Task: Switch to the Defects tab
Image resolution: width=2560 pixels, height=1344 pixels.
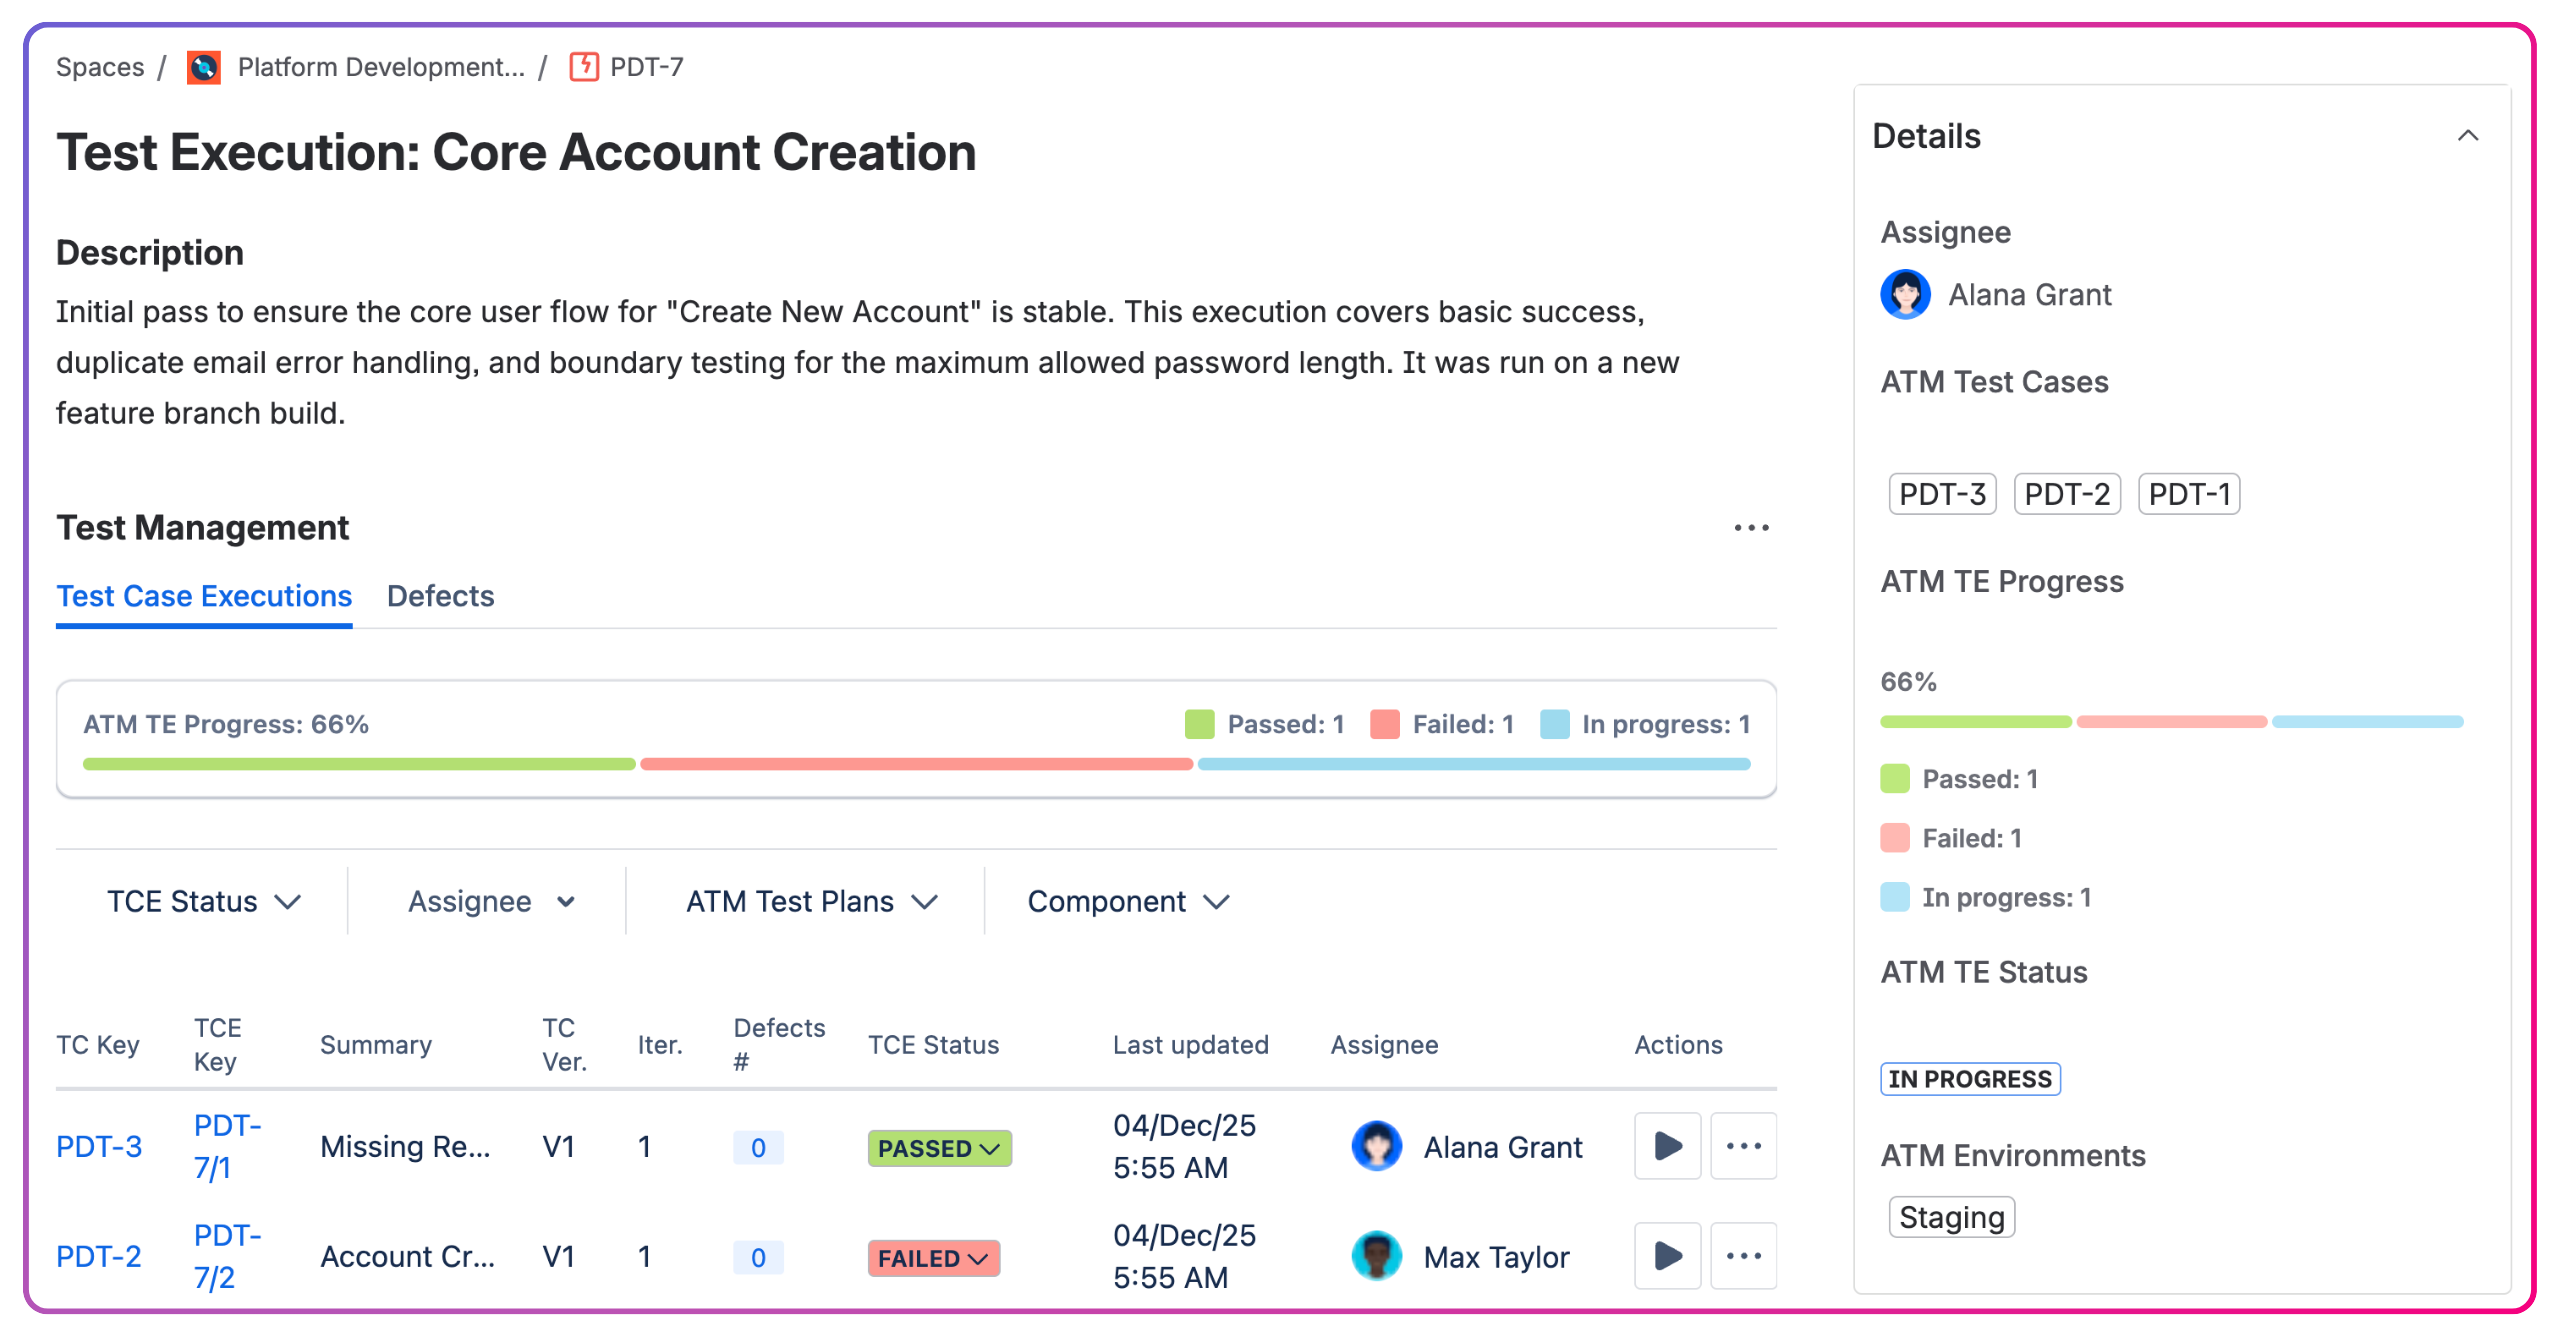Action: tap(440, 596)
